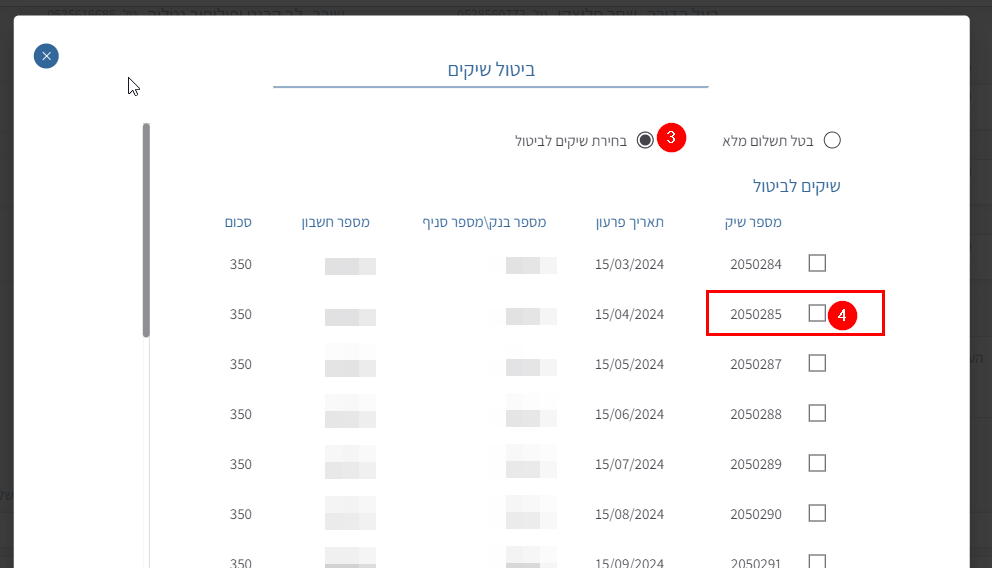Select the checkbox for check 2050290

point(817,513)
